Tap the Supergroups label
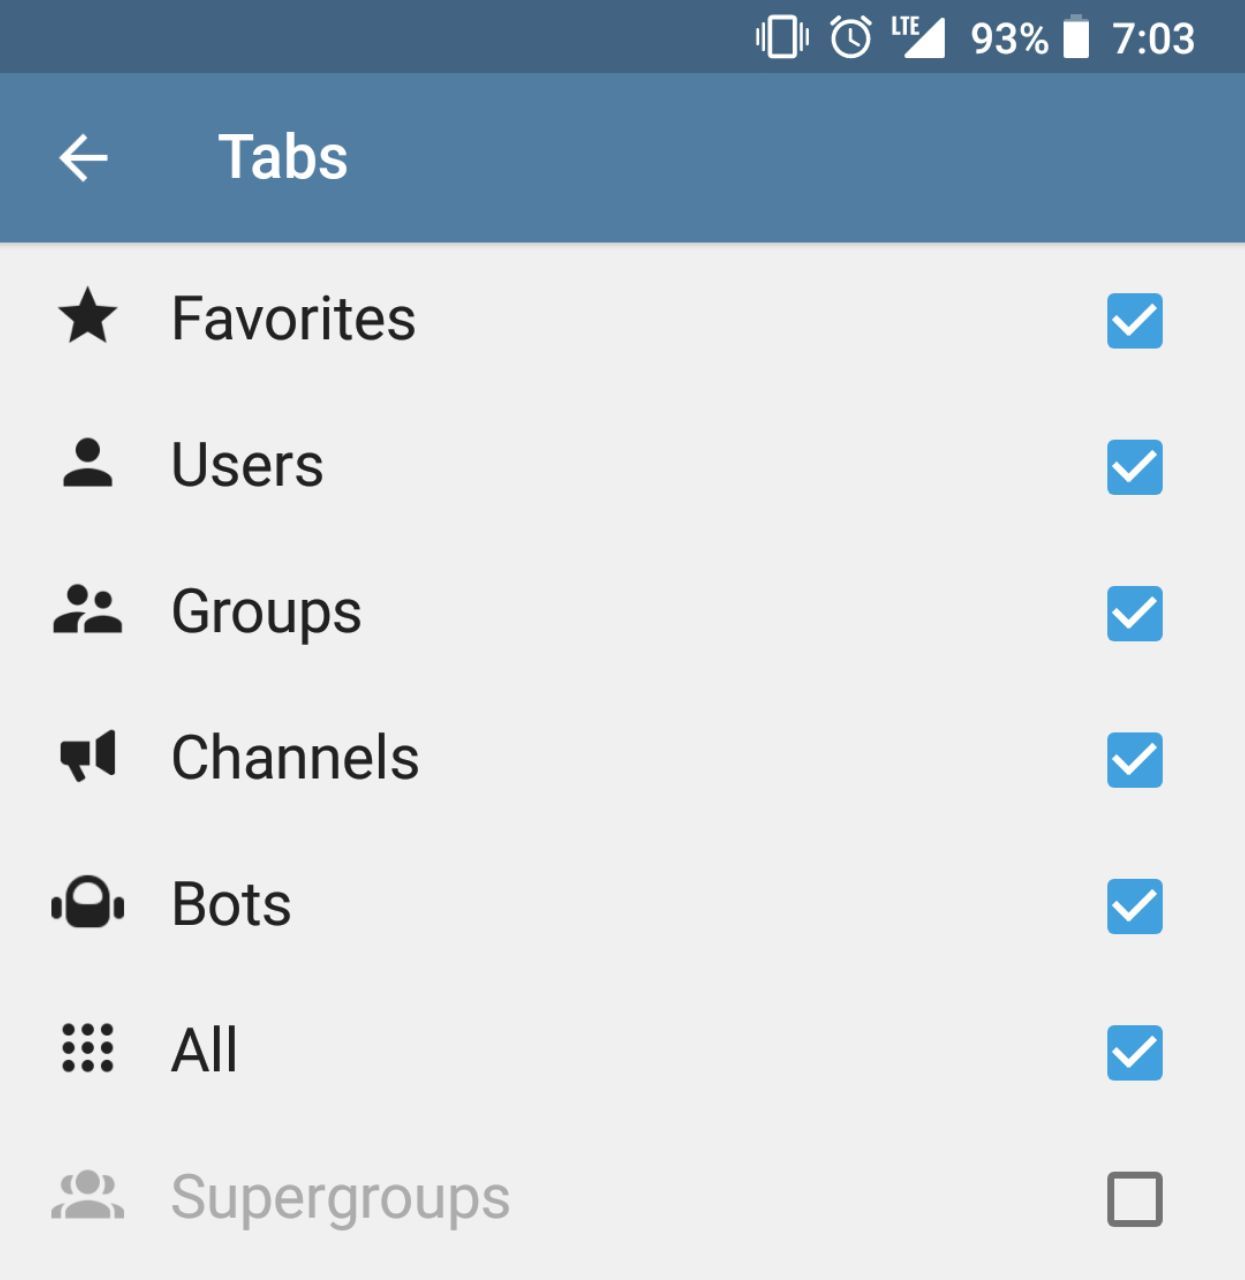The height and width of the screenshot is (1280, 1245). click(340, 1198)
